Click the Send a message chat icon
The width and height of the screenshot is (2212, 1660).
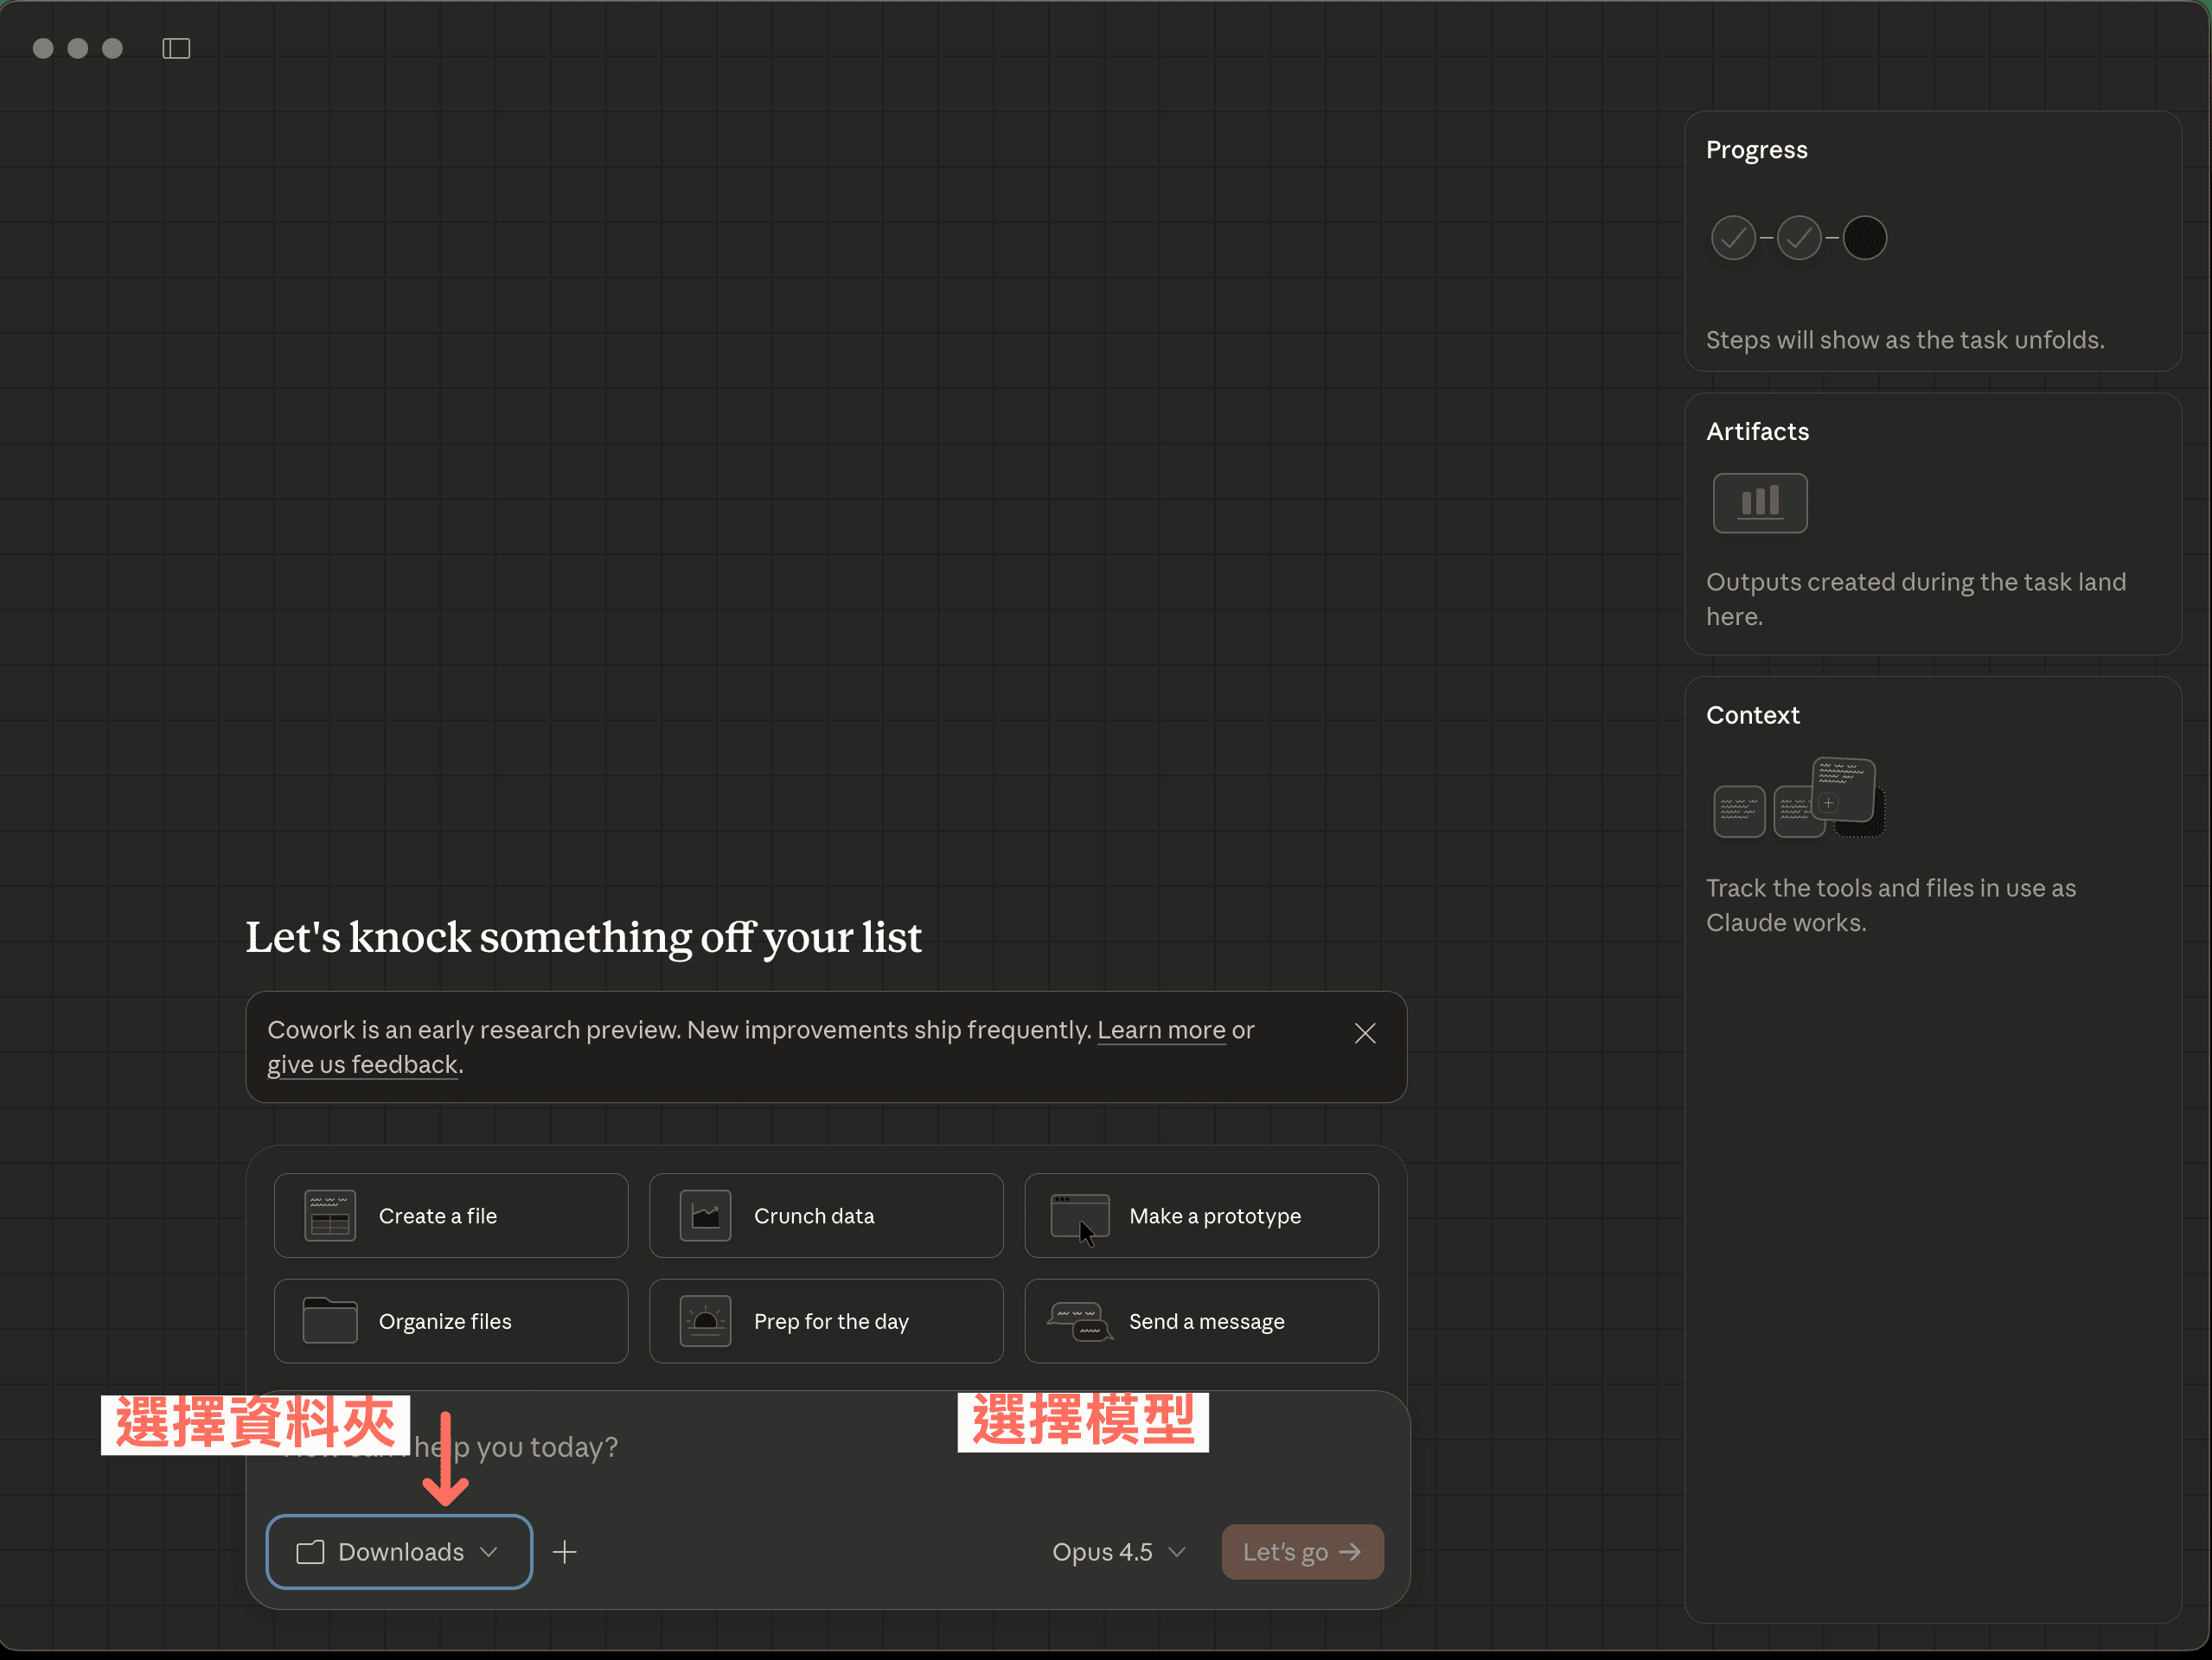[1079, 1321]
